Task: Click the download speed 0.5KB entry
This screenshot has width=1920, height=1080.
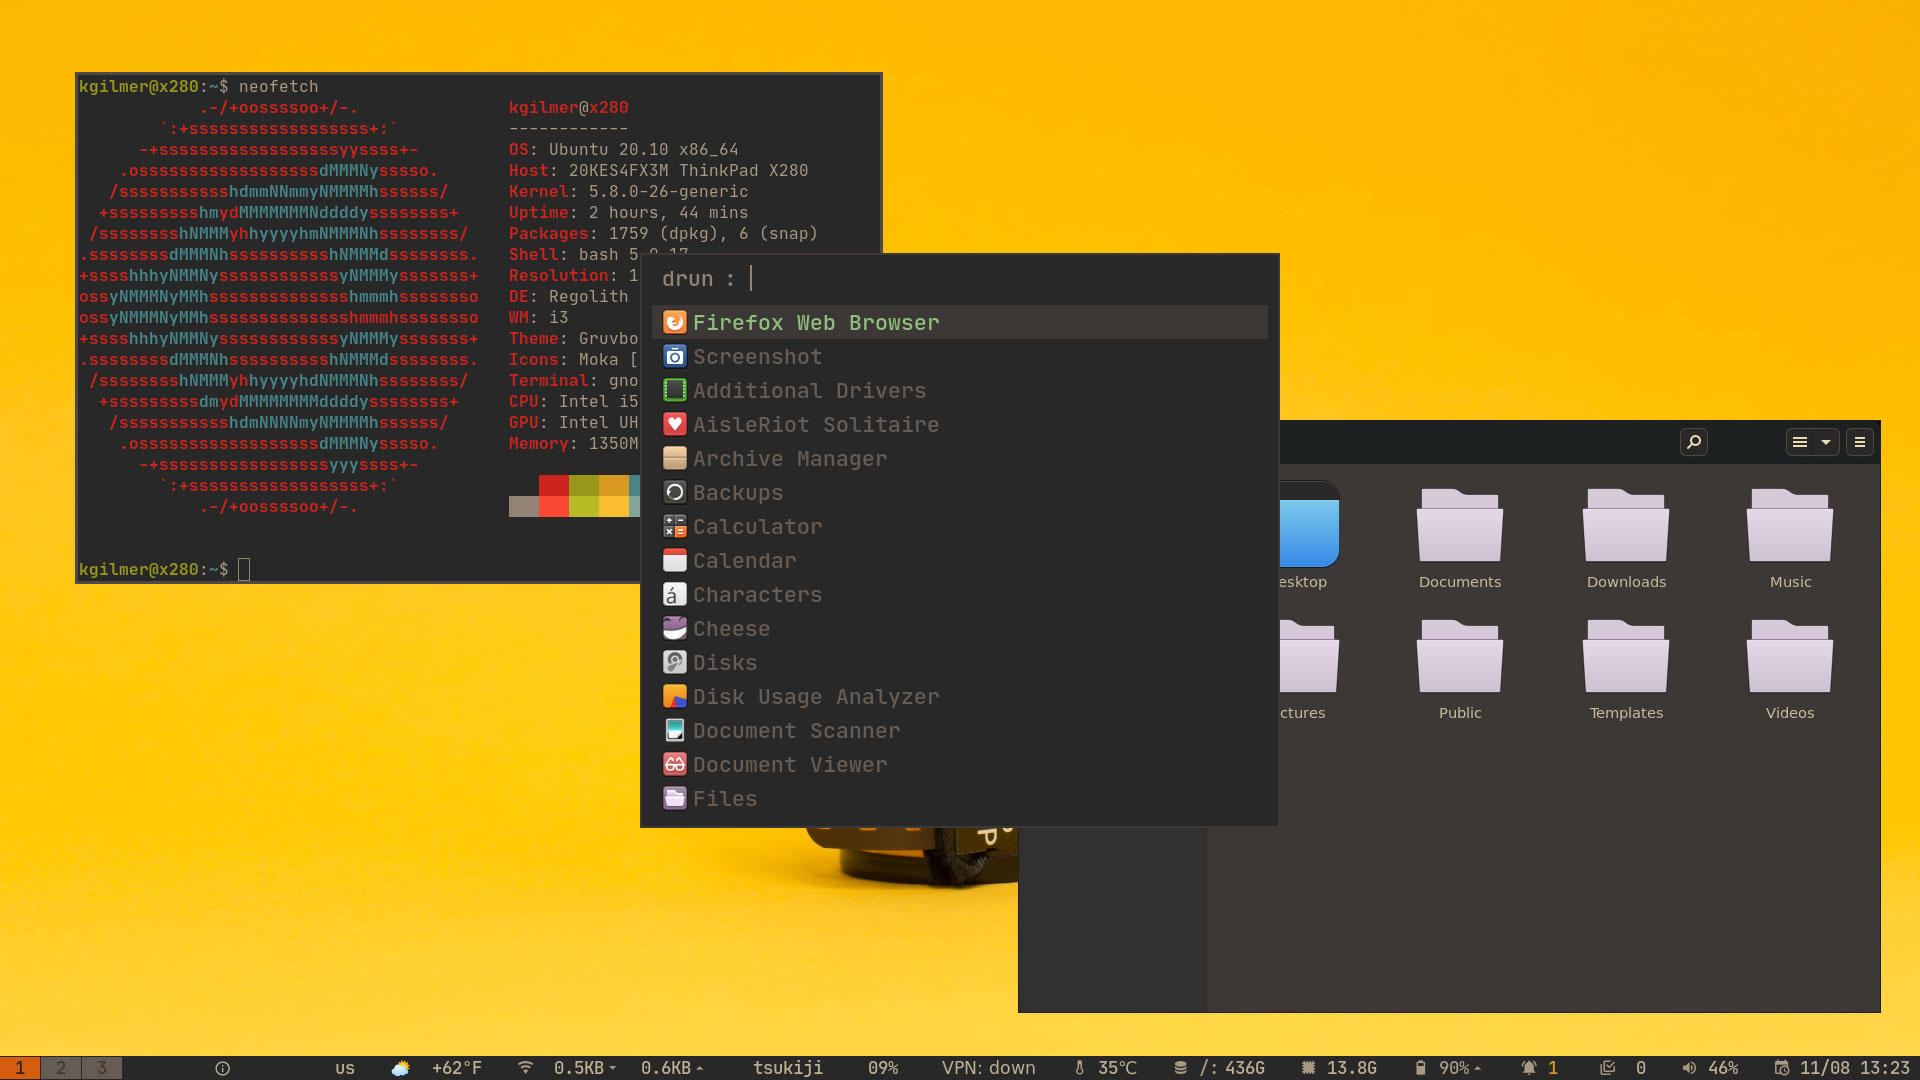Action: (585, 1068)
